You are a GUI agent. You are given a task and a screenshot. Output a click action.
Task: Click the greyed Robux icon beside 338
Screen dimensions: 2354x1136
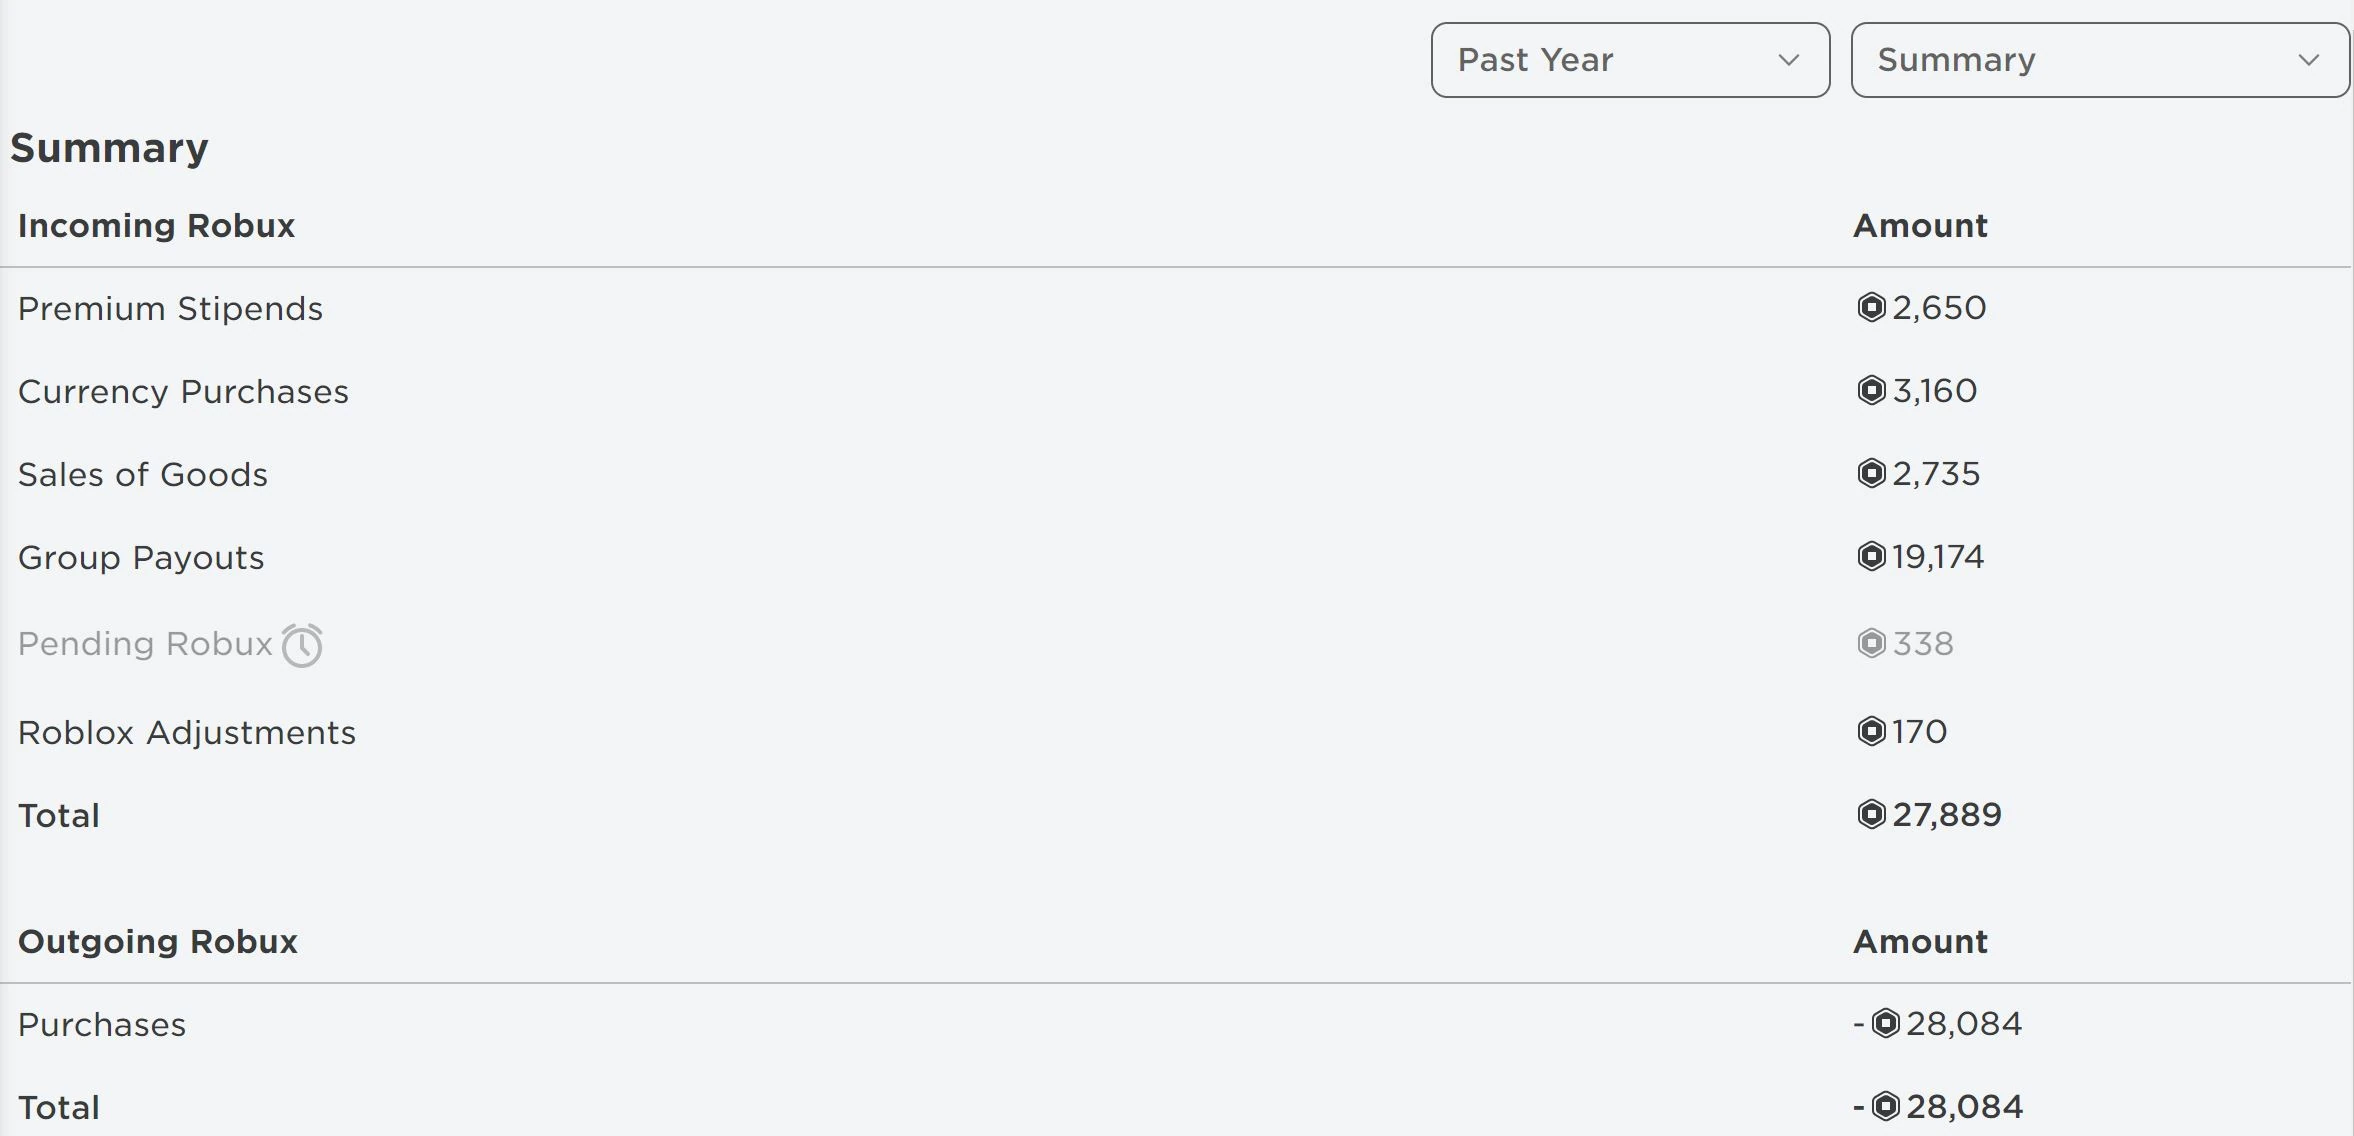tap(1871, 643)
